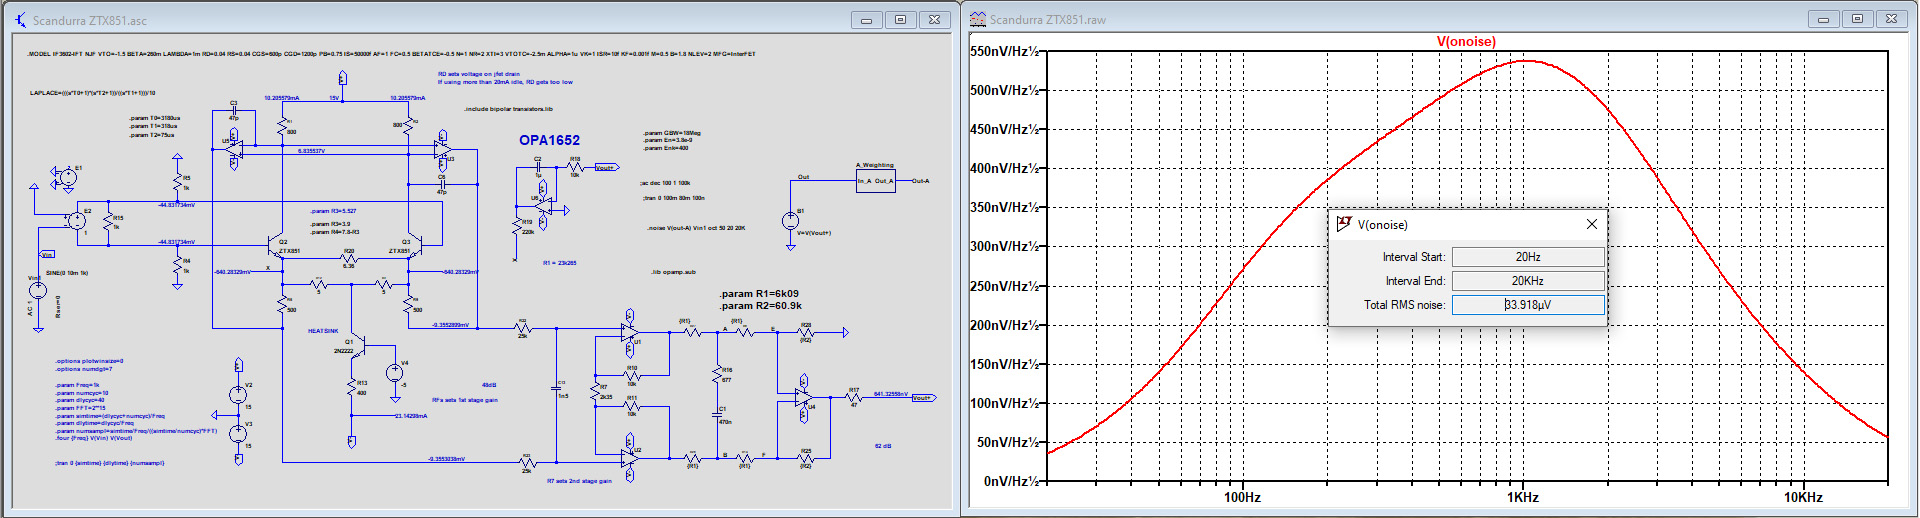Click the icon in the V(onoise) dialog title
Screen dimensions: 1920x518
pyautogui.click(x=1344, y=224)
